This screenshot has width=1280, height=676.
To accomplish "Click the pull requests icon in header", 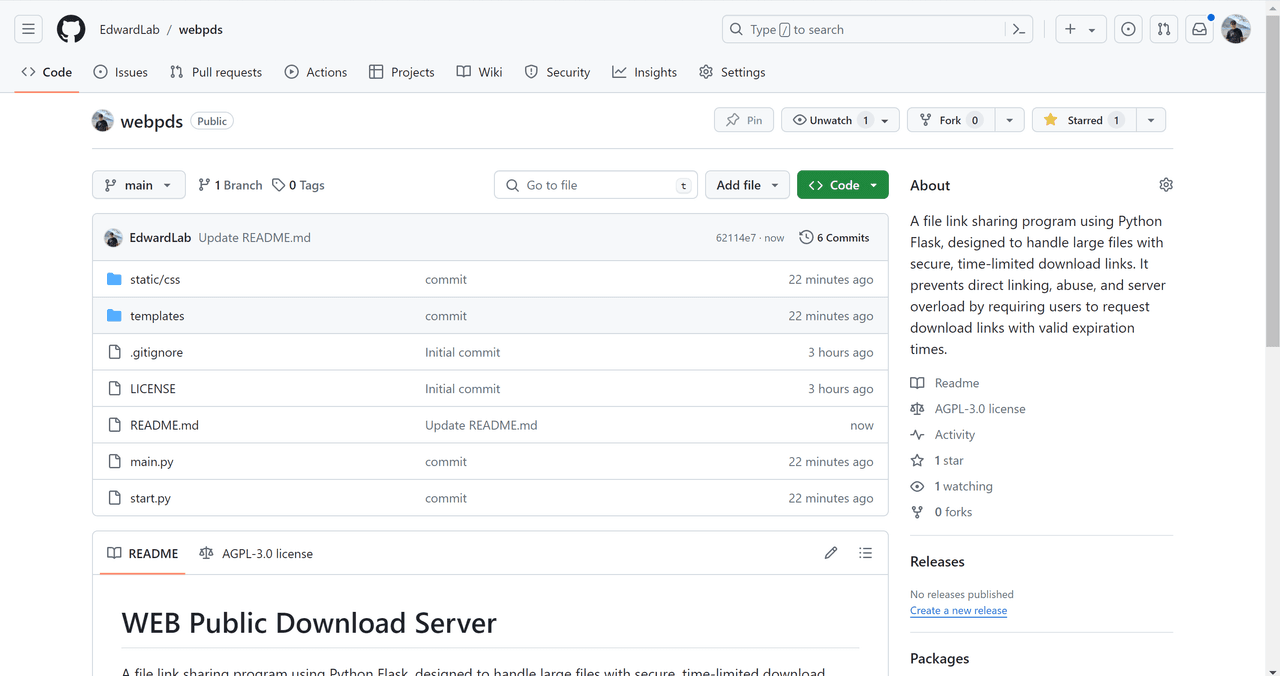I will [x=1164, y=30].
